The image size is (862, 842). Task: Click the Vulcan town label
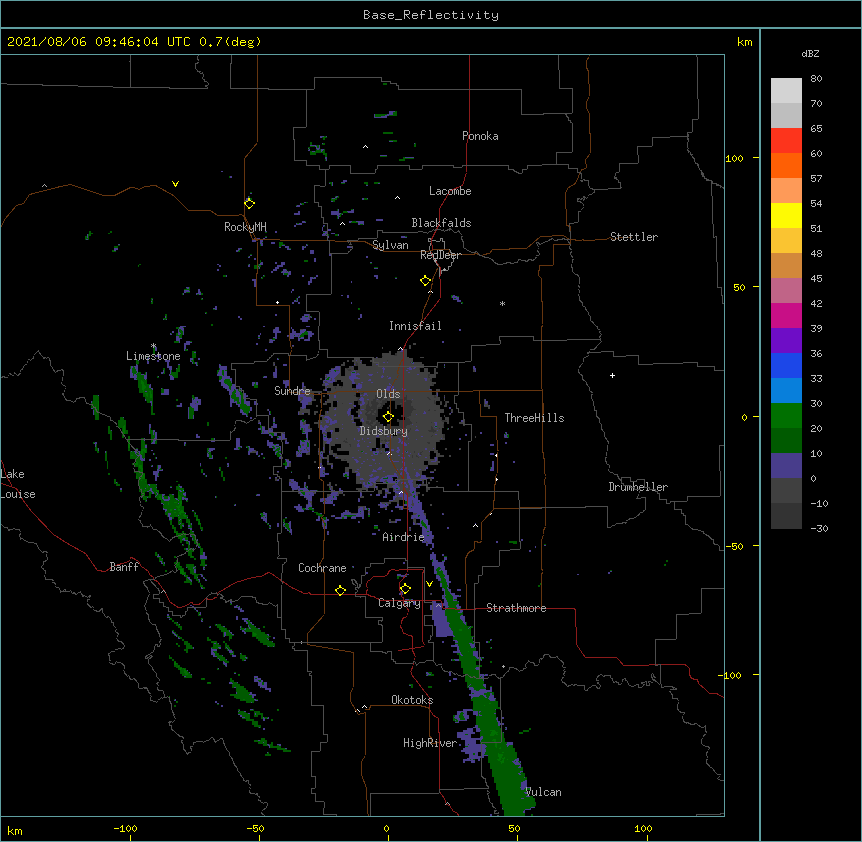tap(544, 792)
